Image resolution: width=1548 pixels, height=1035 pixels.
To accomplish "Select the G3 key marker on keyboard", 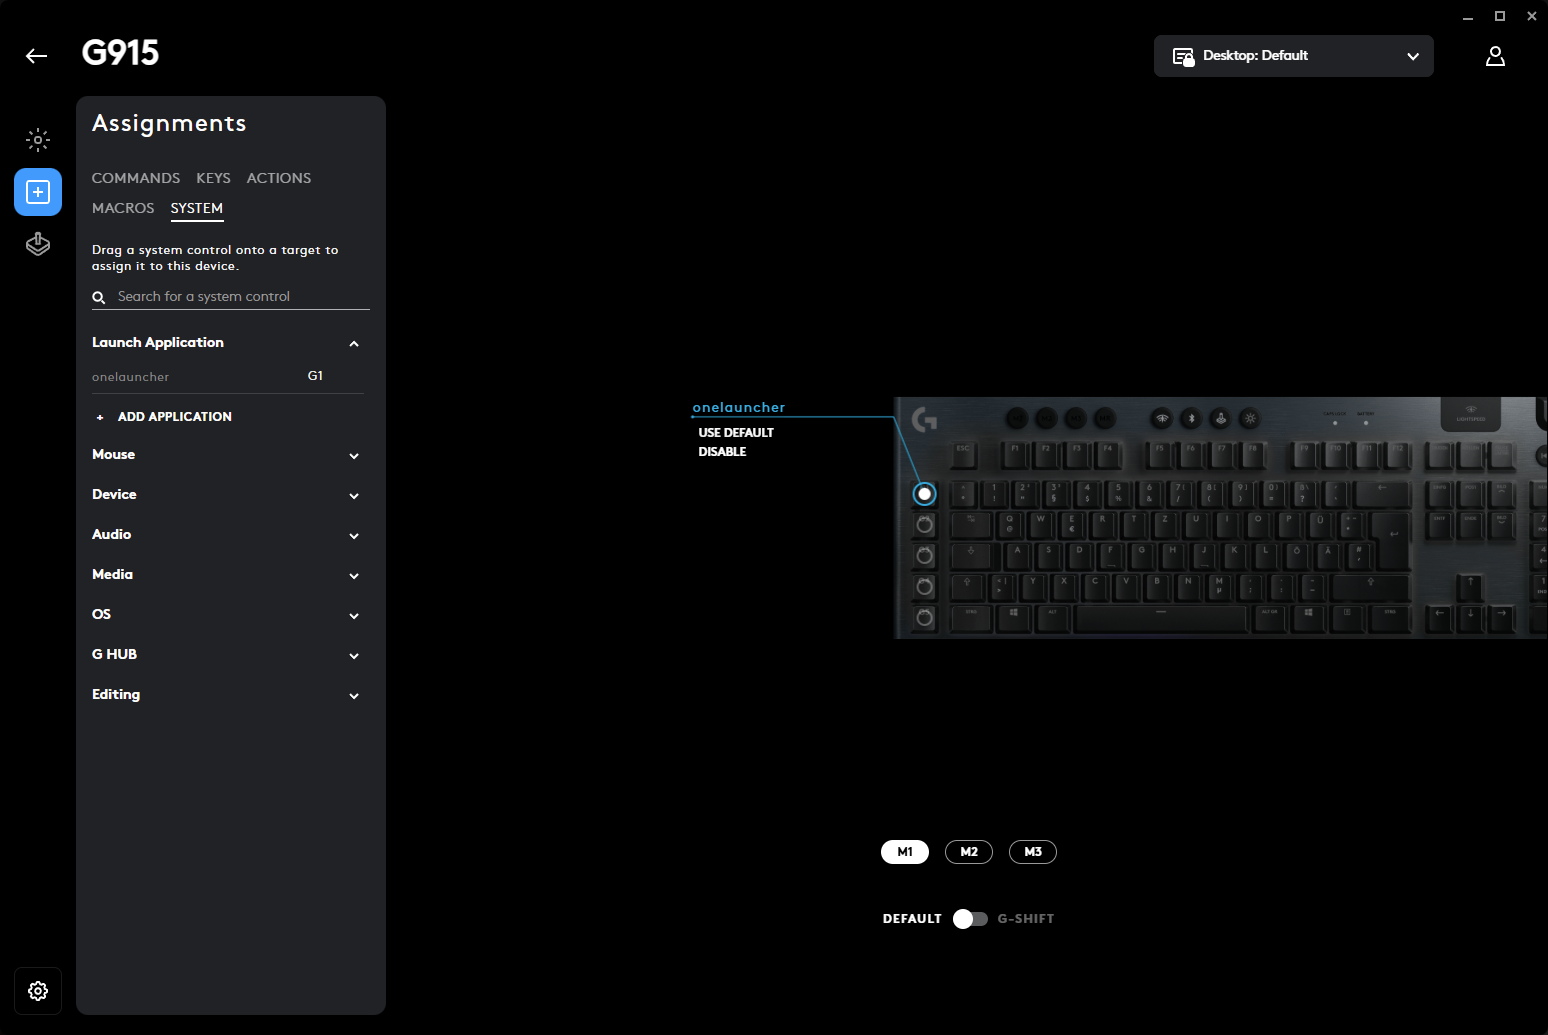I will [x=925, y=556].
